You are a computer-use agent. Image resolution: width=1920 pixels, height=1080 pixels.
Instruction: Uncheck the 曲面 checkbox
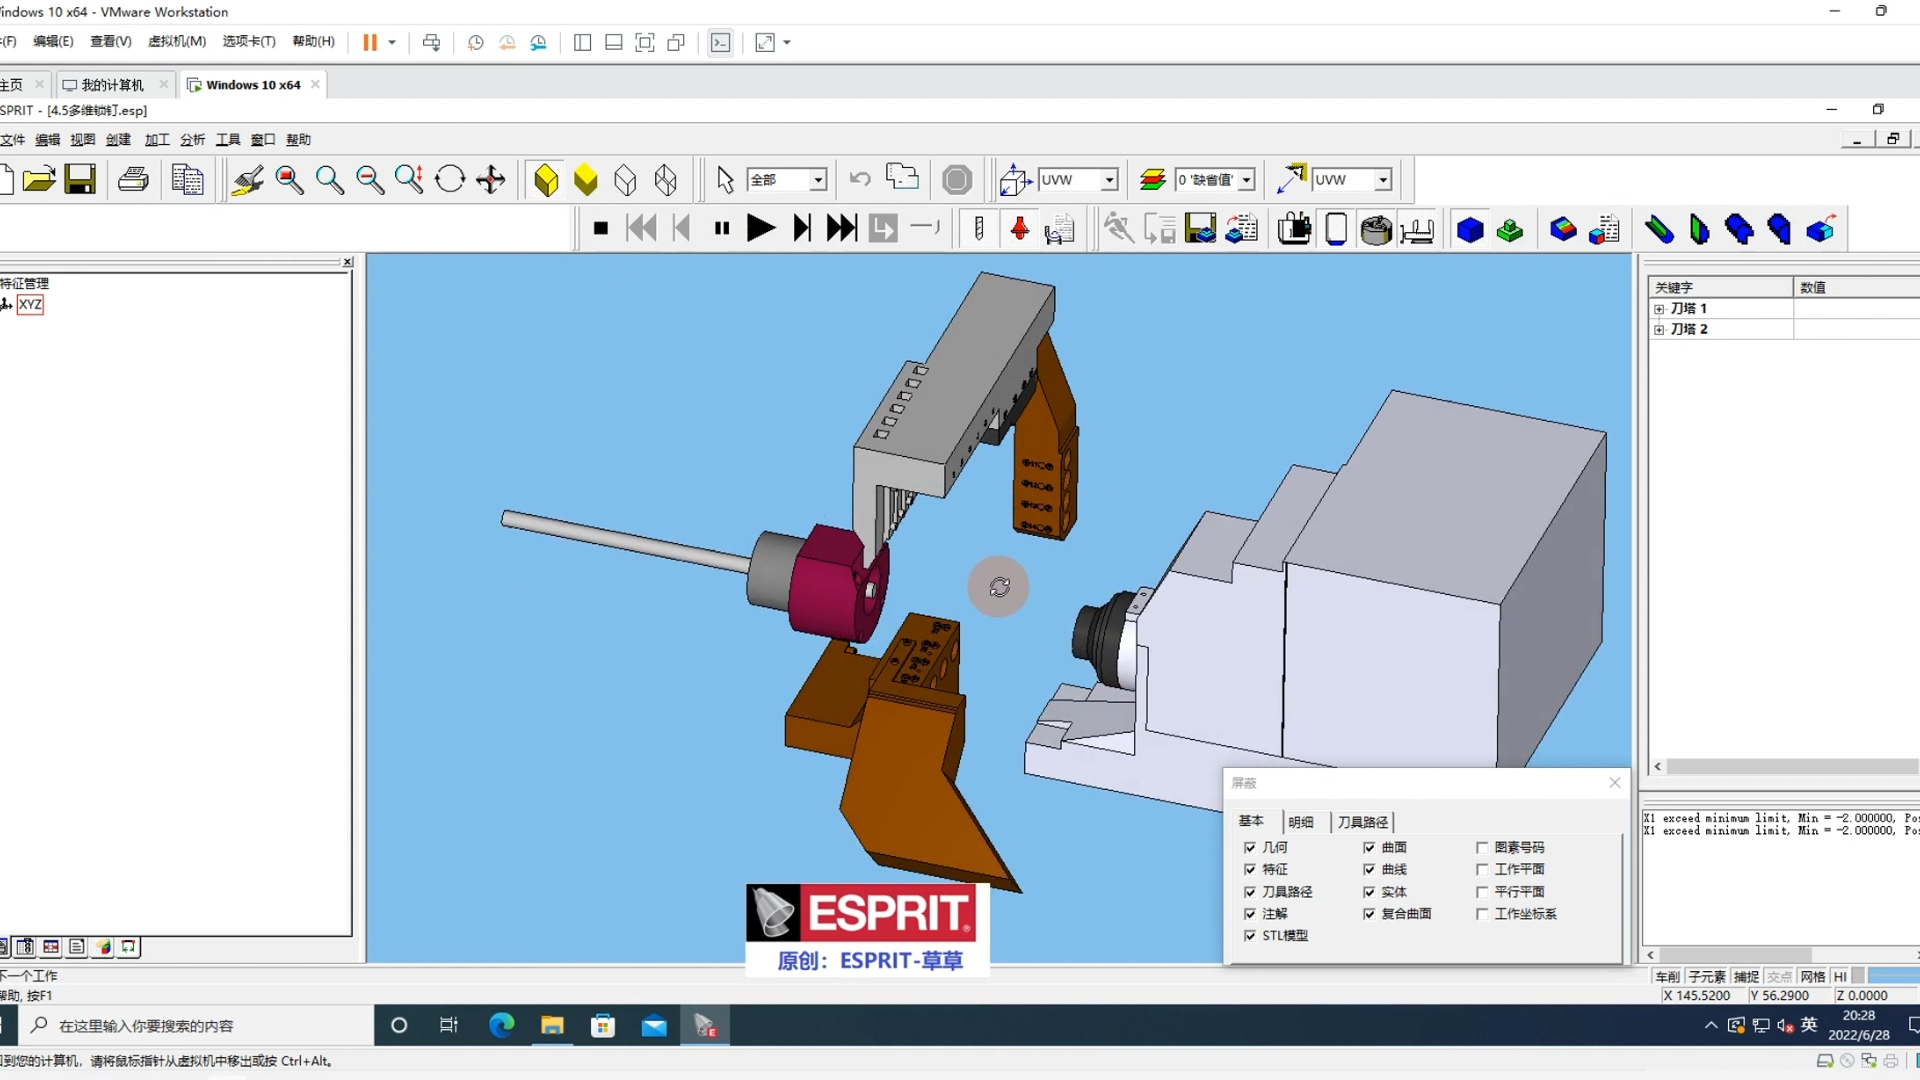pyautogui.click(x=1369, y=847)
